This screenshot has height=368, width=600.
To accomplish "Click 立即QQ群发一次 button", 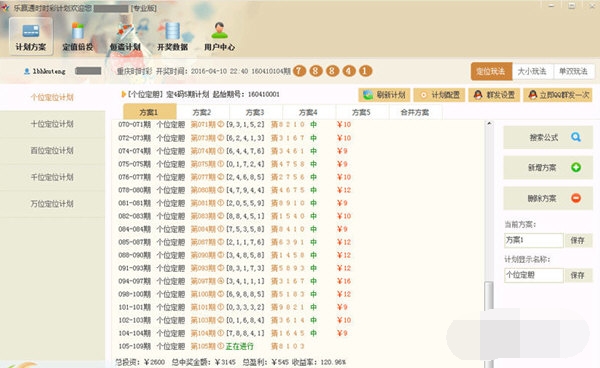I will pyautogui.click(x=558, y=95).
